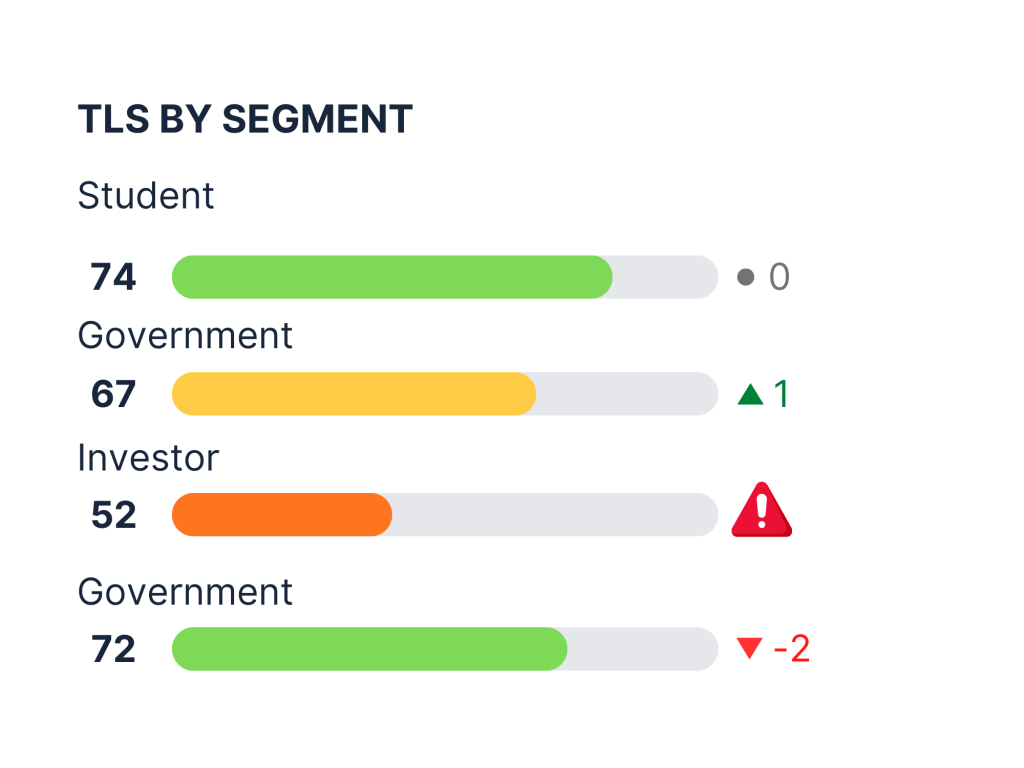Click the score value 67
The width and height of the screenshot is (1024, 768).
pos(113,394)
